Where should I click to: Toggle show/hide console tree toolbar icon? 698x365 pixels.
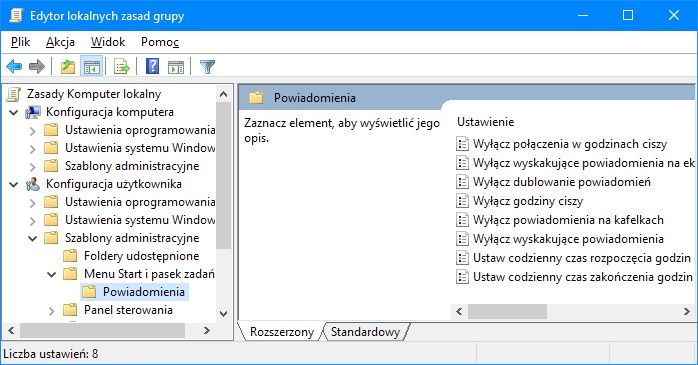tap(92, 67)
